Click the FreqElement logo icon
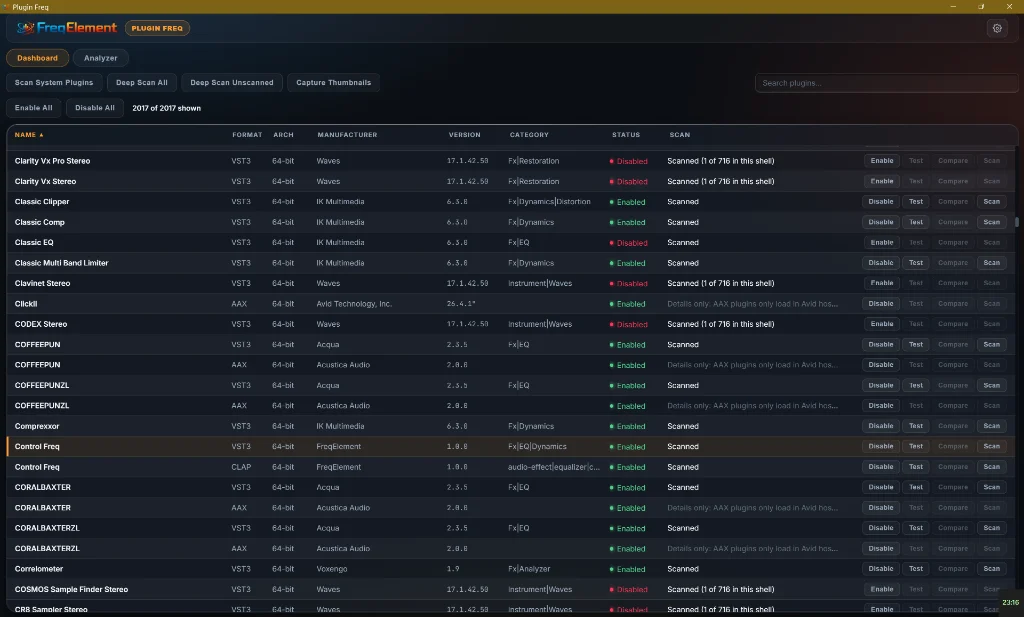The image size is (1024, 617). click(x=25, y=28)
